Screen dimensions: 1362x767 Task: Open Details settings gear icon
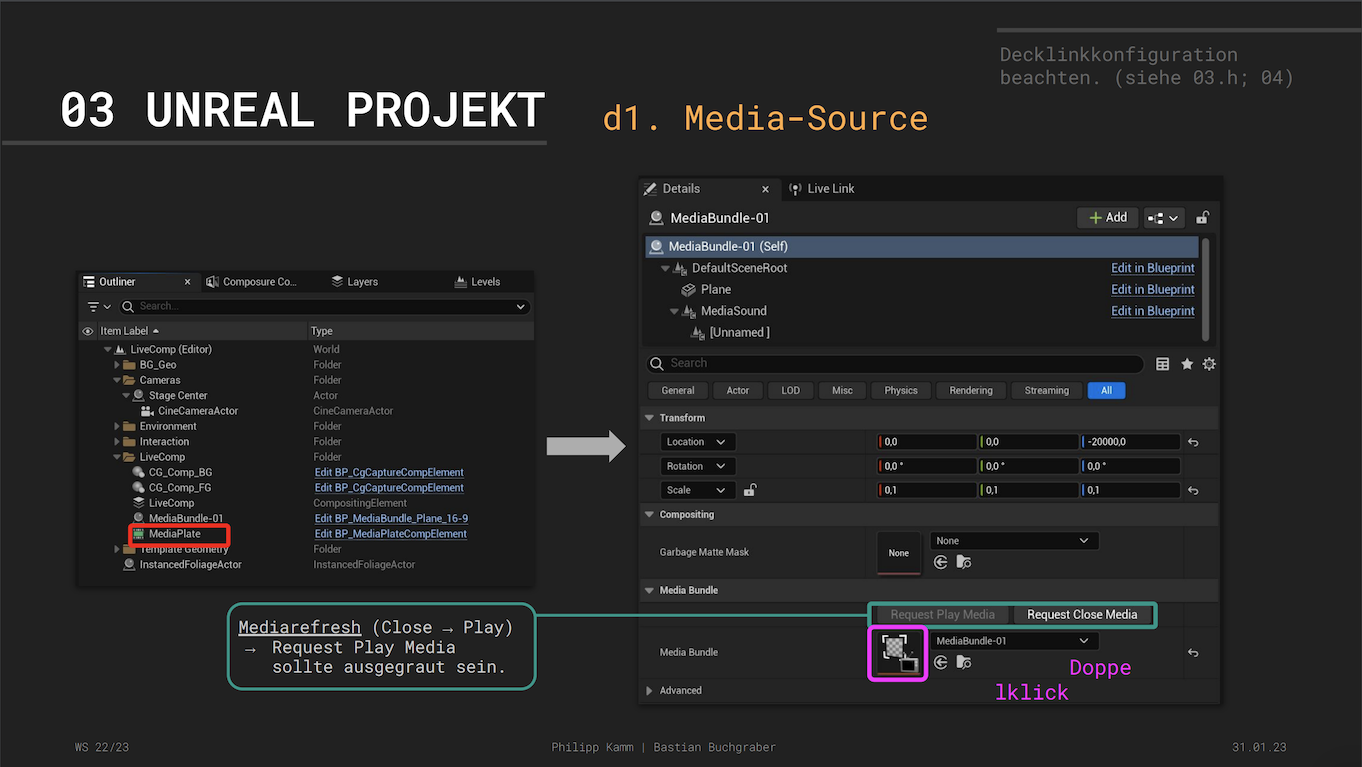pyautogui.click(x=1209, y=364)
